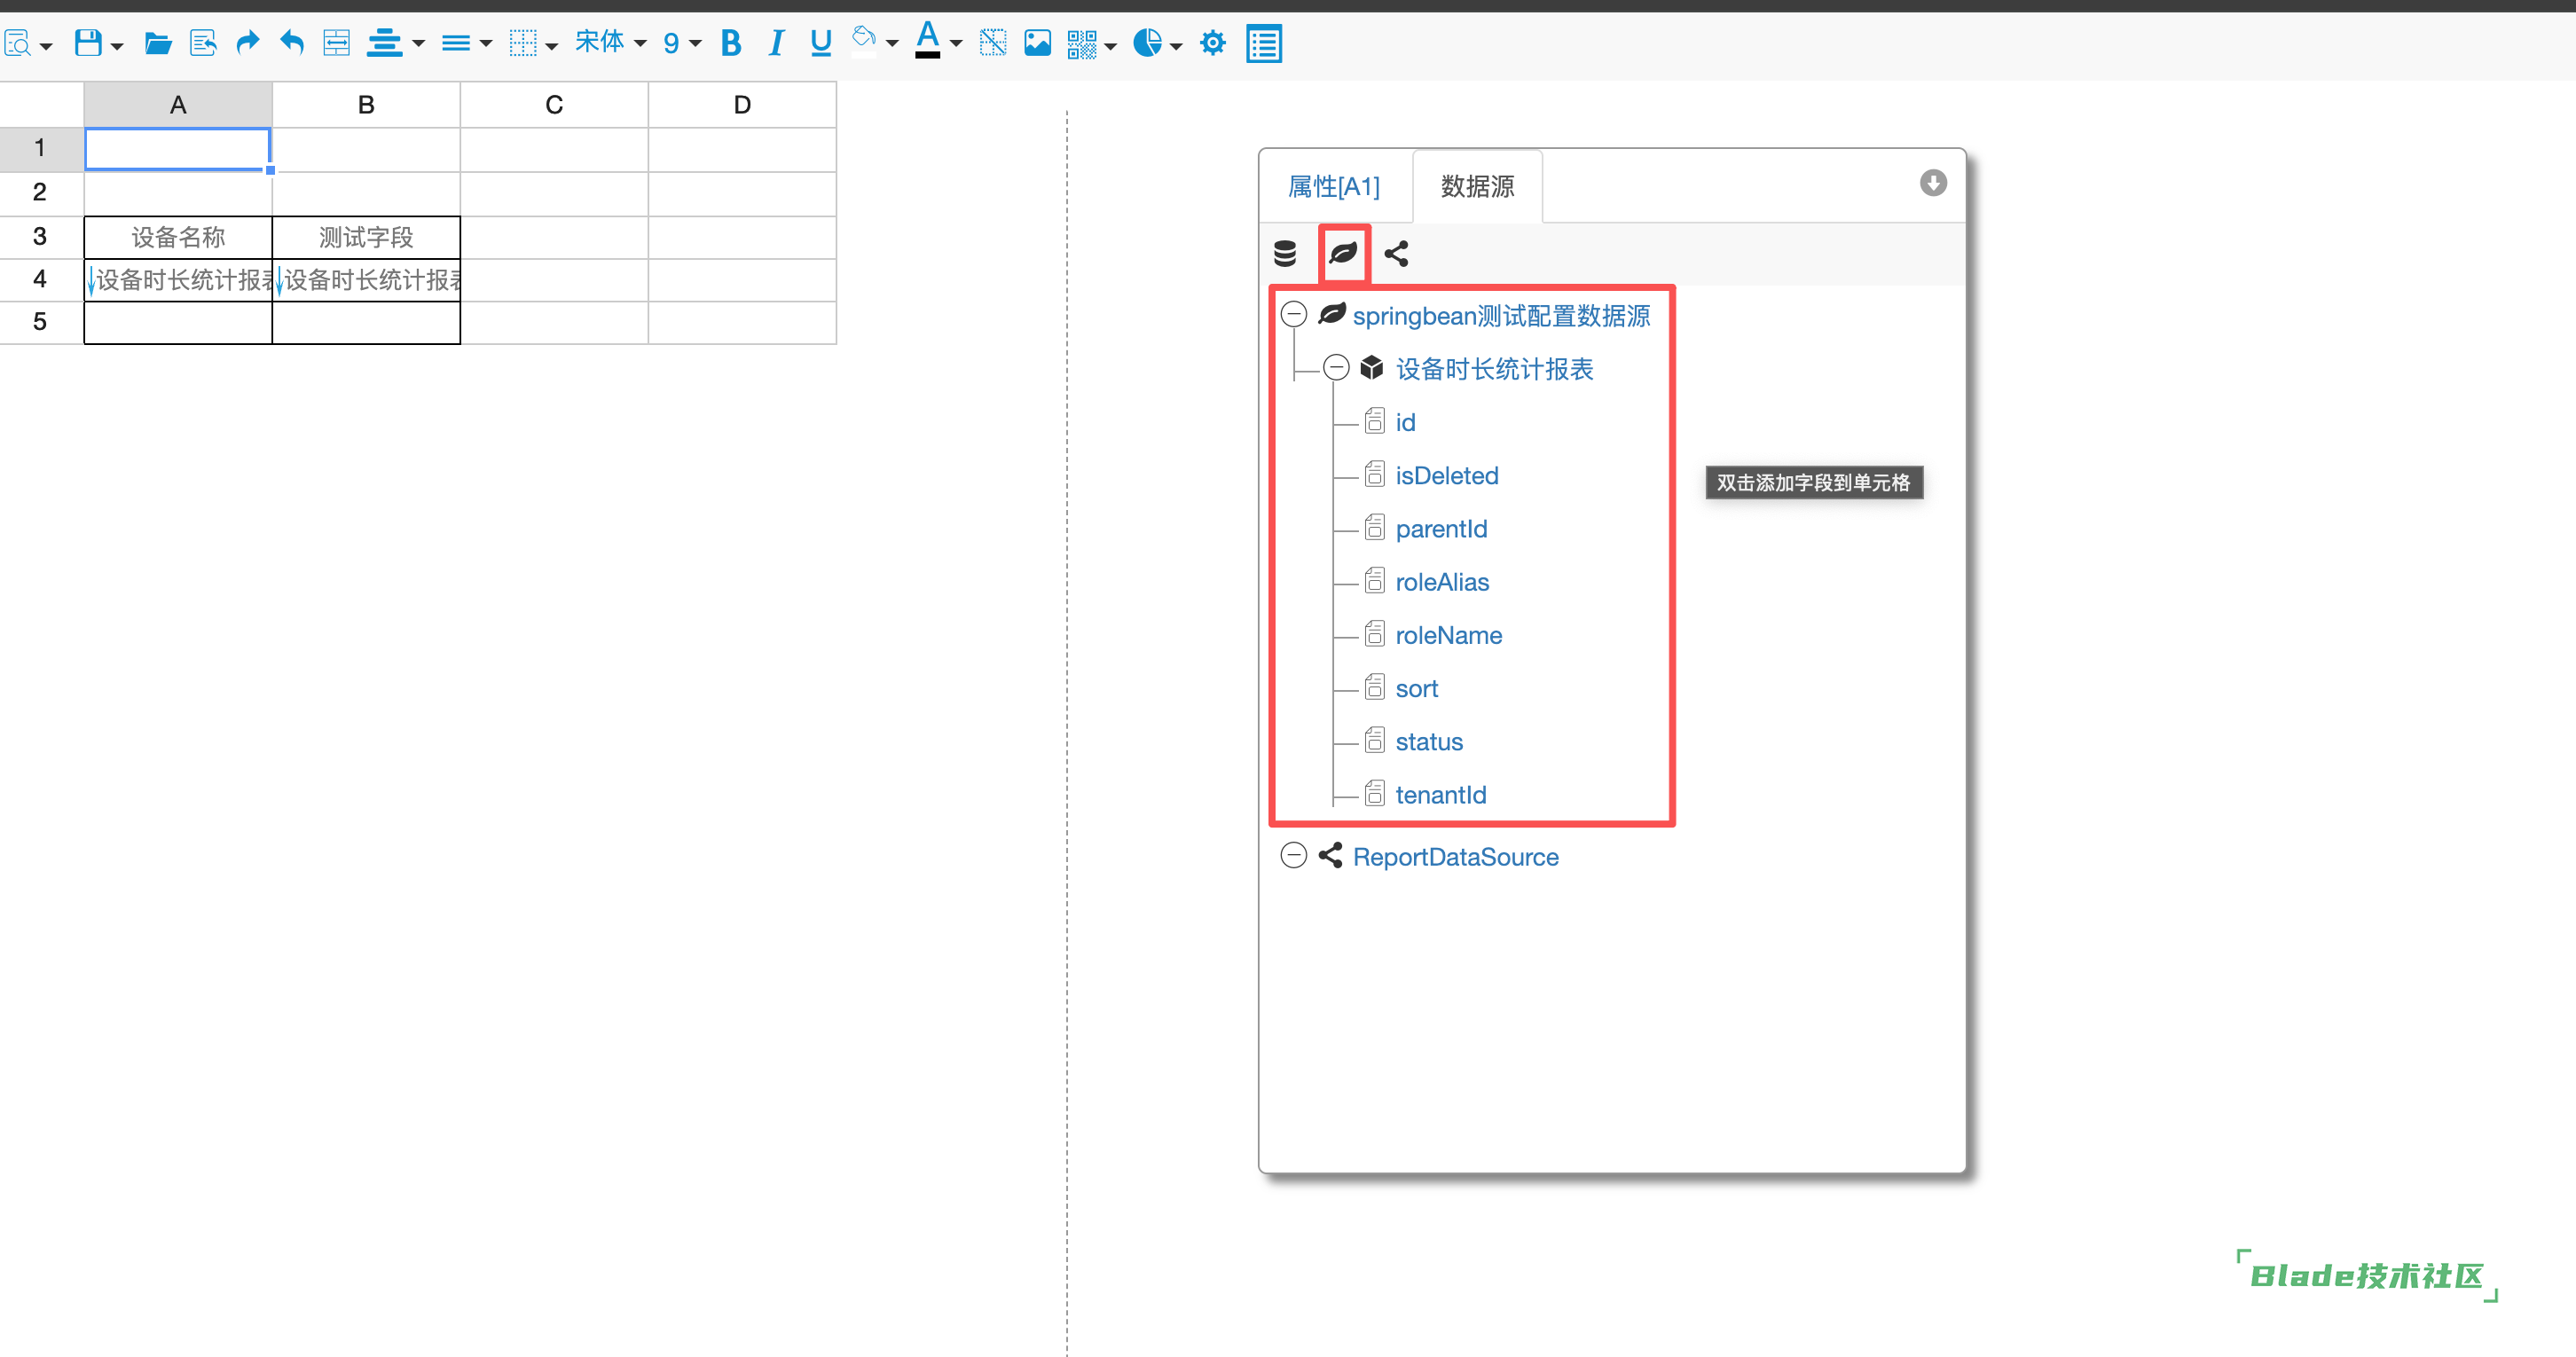Click the insert image icon
2576x1357 pixels.
1038,43
